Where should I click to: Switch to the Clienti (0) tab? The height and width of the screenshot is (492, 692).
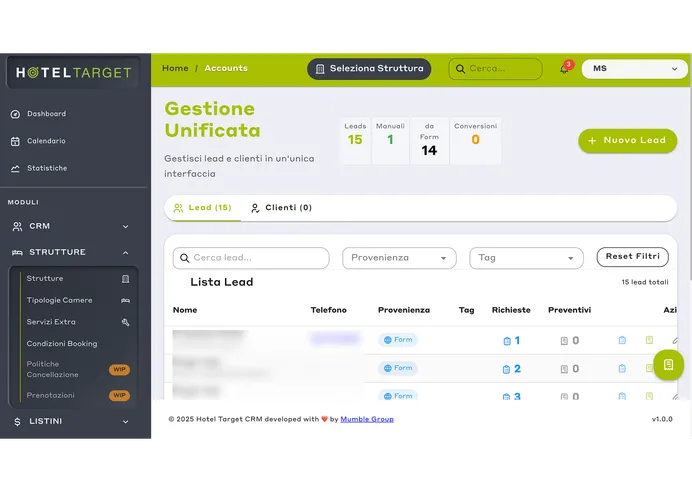tap(281, 208)
